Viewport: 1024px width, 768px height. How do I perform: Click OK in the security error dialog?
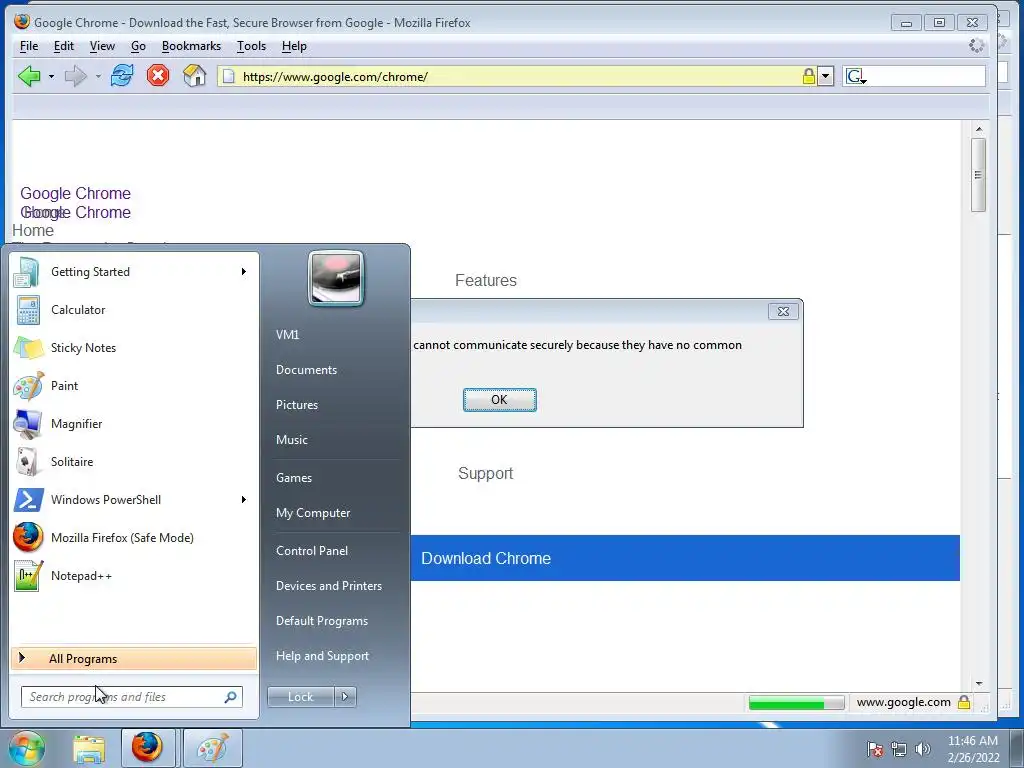click(500, 400)
